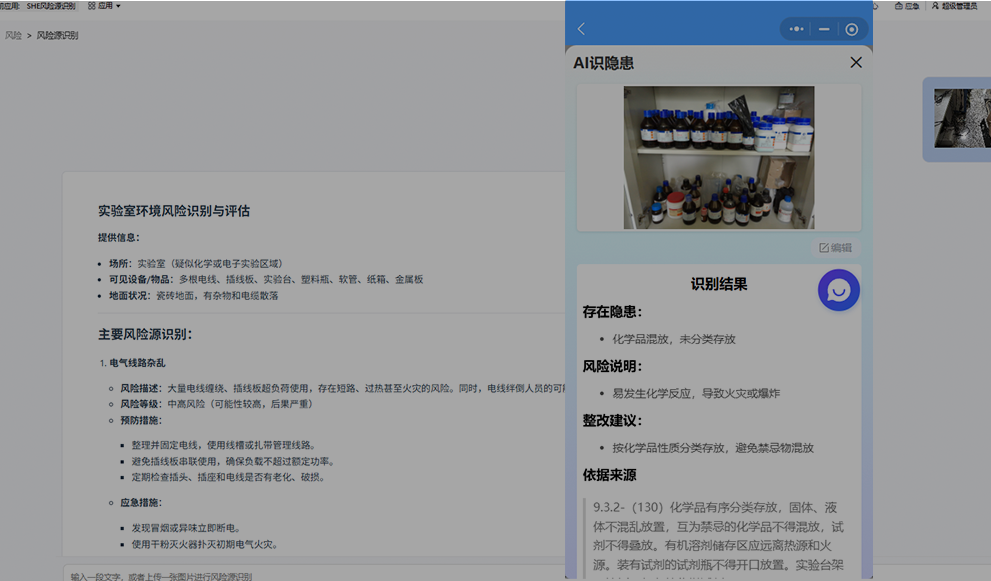
Task: Minimize the mini program with the dash icon
Action: coord(824,29)
